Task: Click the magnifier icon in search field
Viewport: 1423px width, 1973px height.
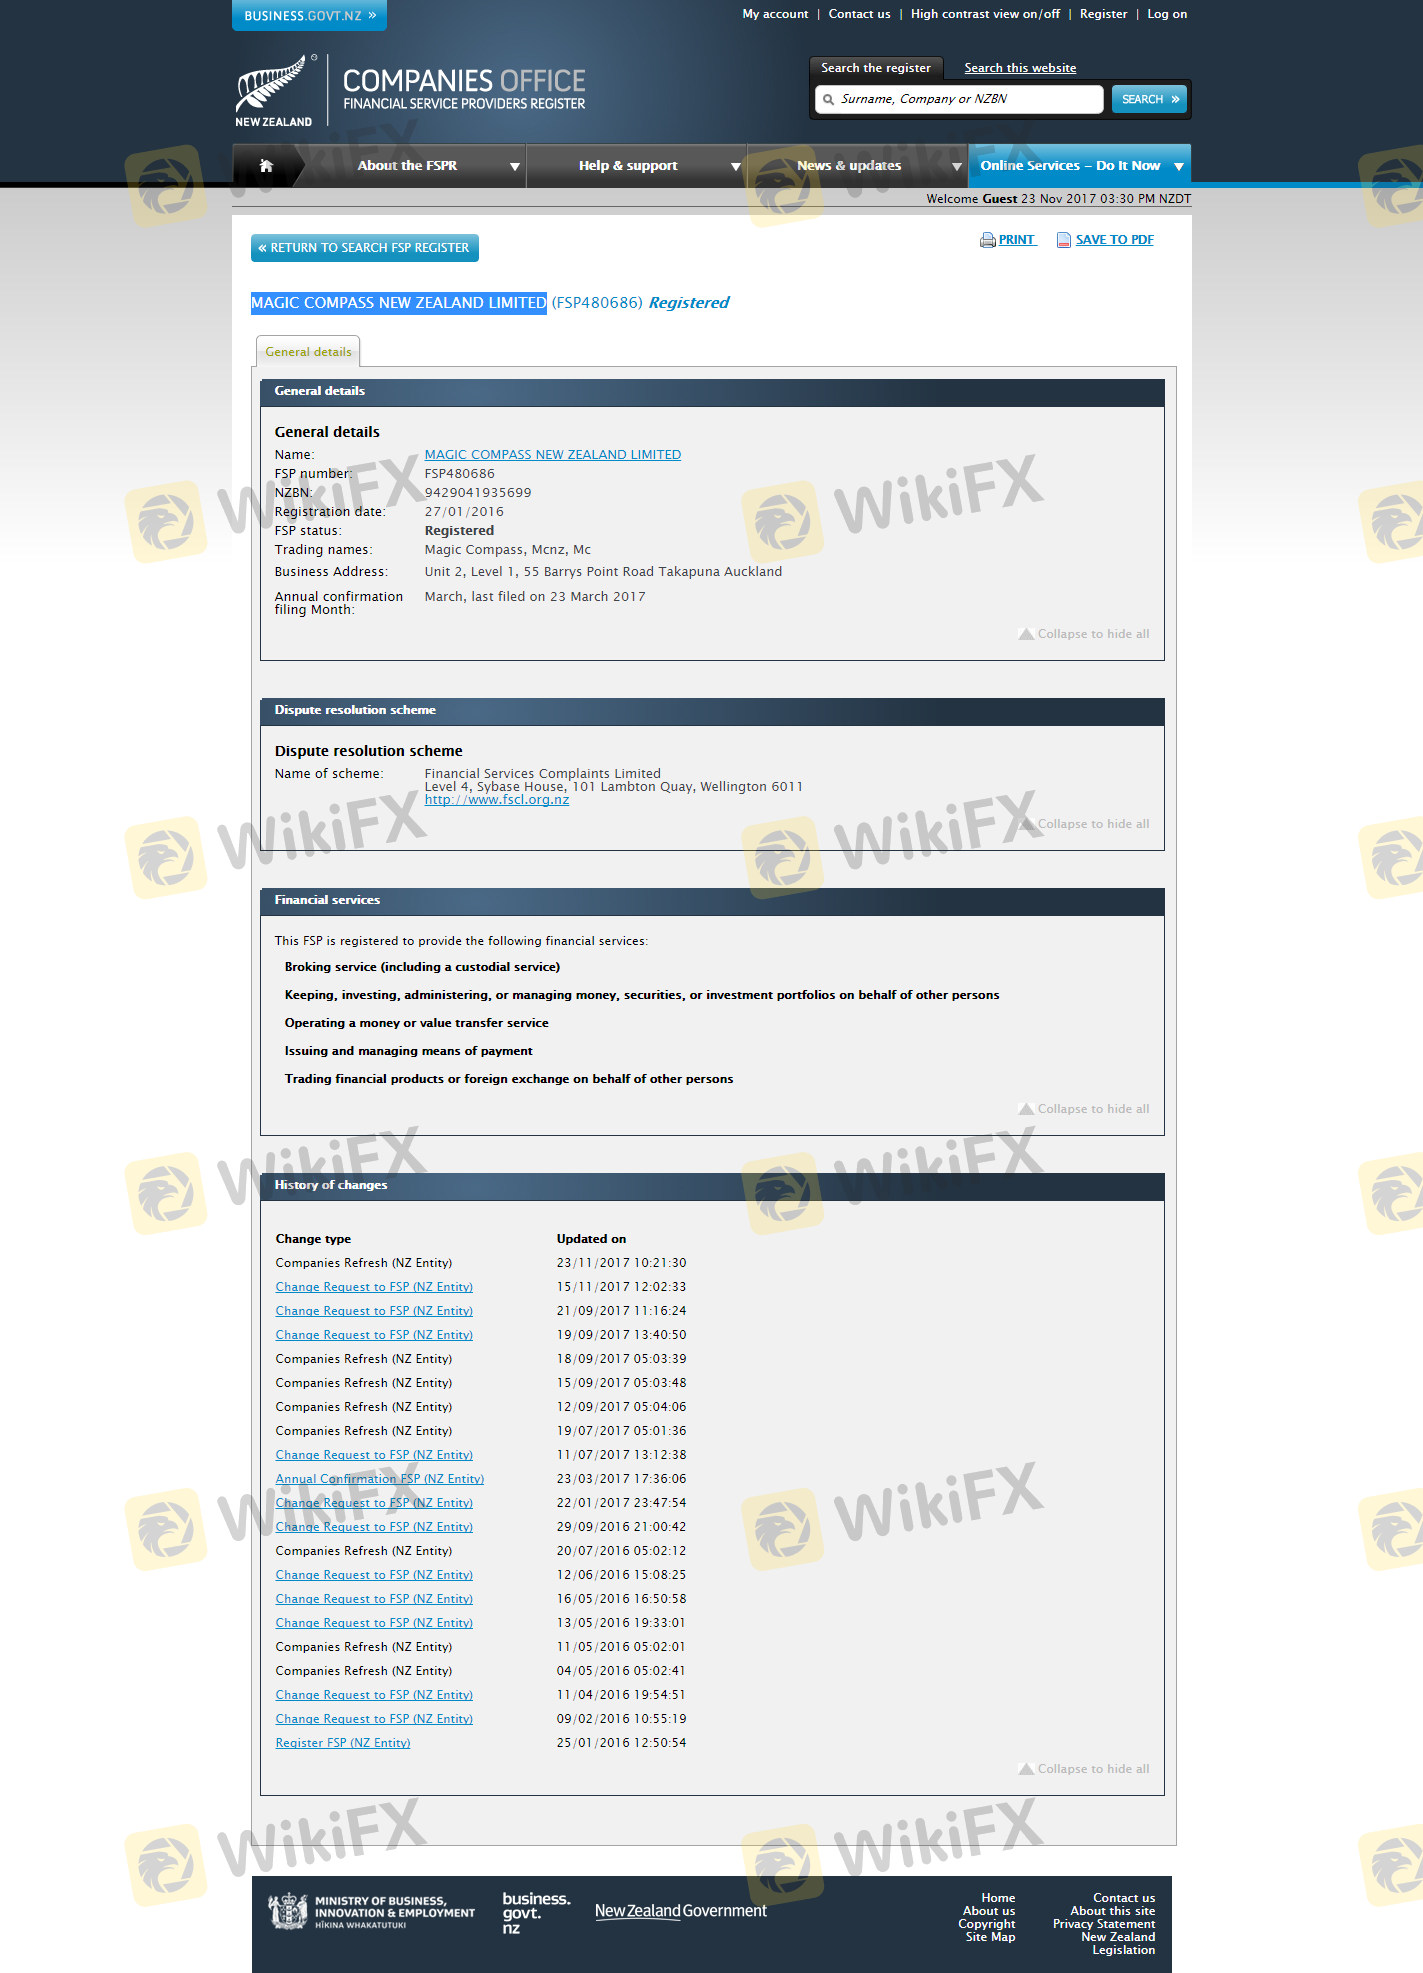Action: pyautogui.click(x=828, y=100)
